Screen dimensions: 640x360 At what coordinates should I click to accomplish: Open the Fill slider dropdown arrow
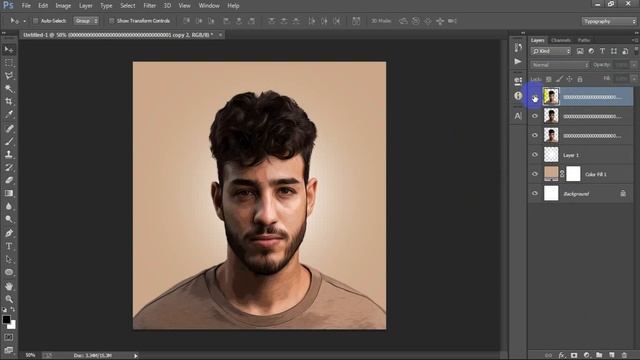click(x=634, y=78)
